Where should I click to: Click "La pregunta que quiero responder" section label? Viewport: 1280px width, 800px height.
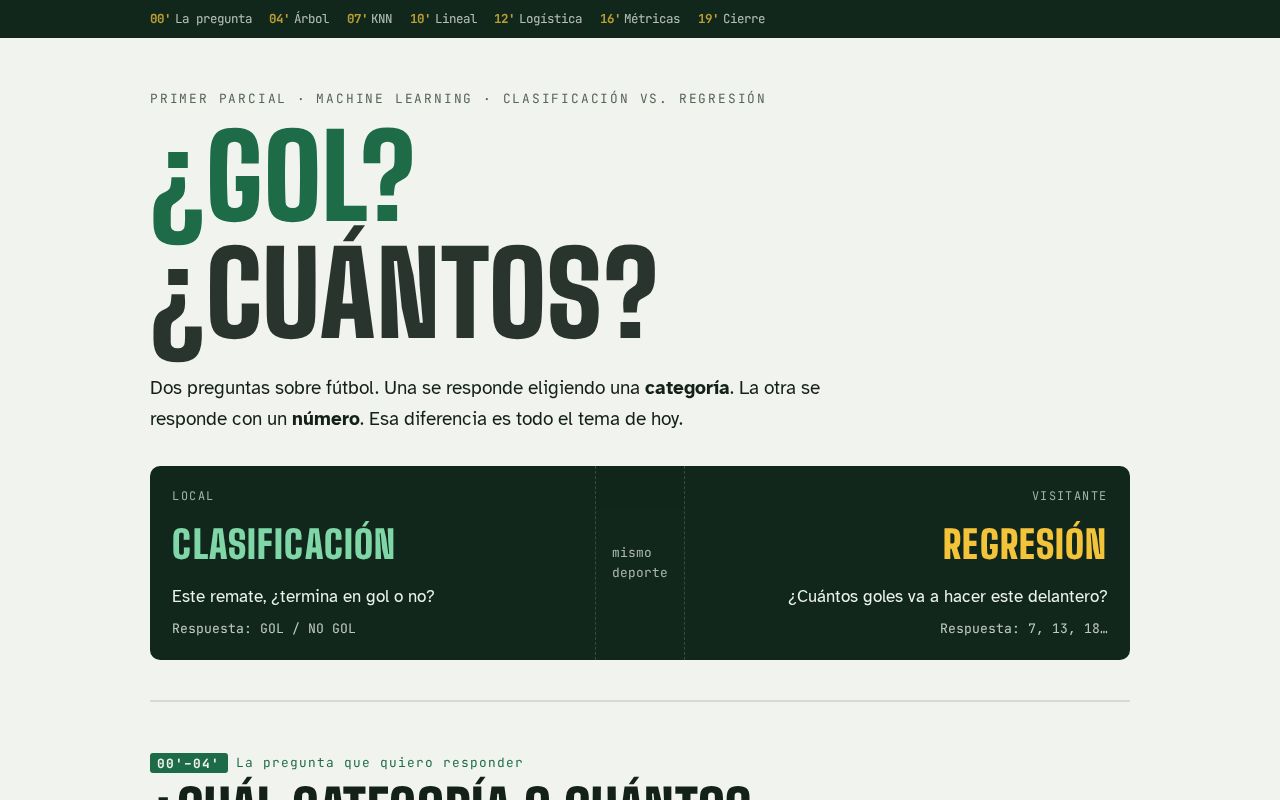pos(380,763)
